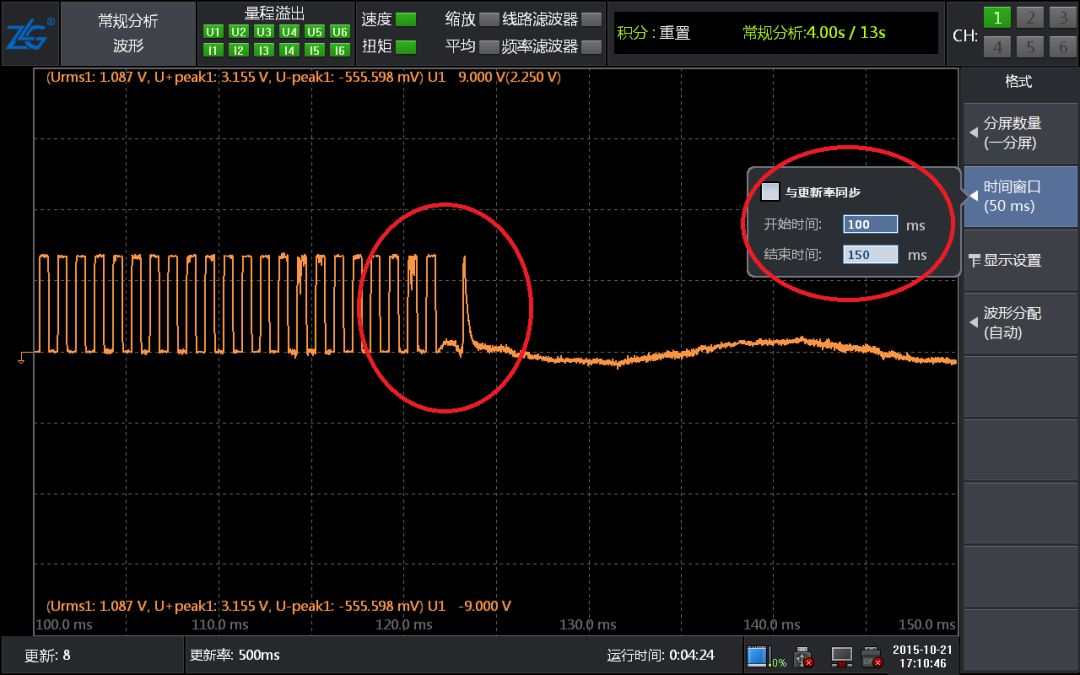Click the network disconnected monitor icon

click(841, 656)
